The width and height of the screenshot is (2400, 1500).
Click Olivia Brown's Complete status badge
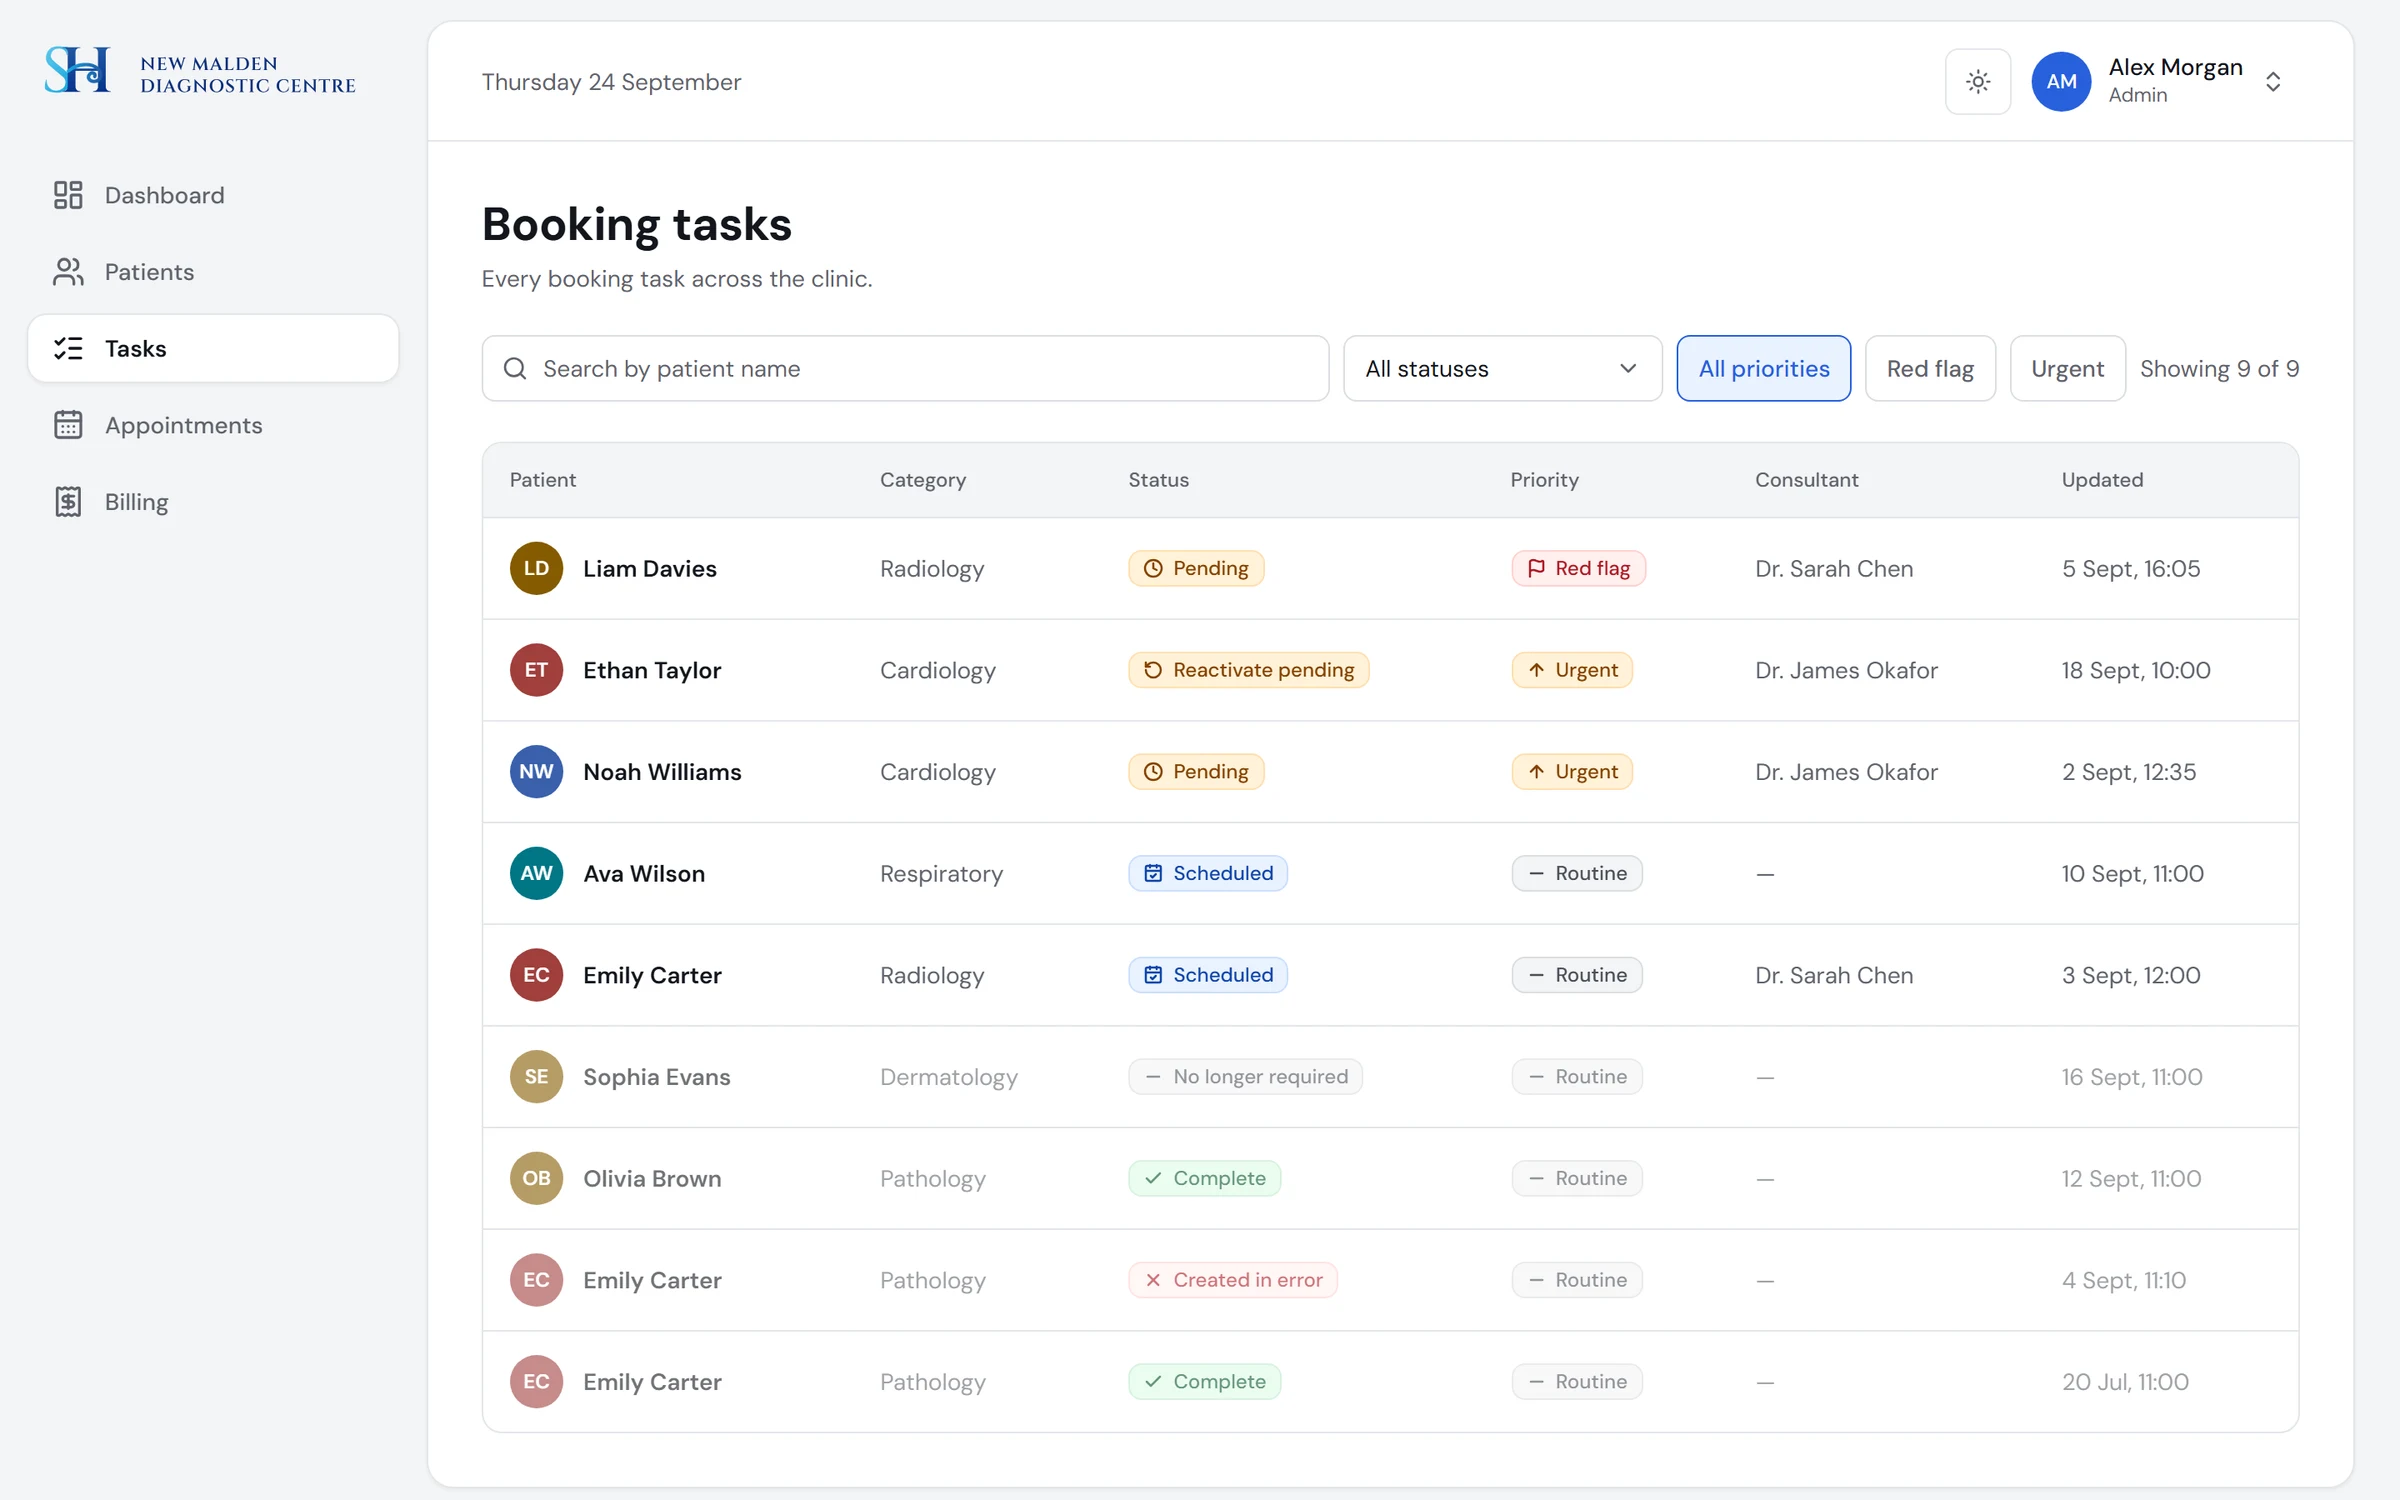1204,1178
